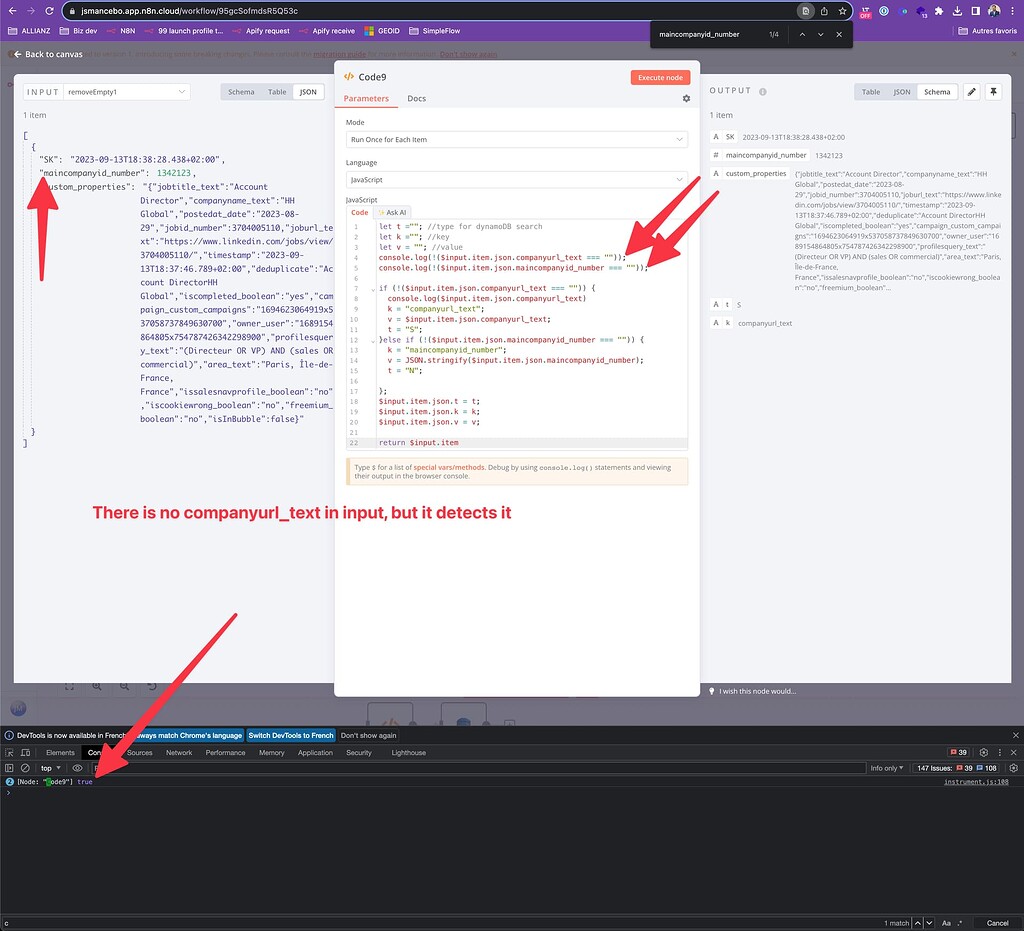Screen dimensions: 1024x931
Task: Open the Network tab in DevTools
Action: point(179,752)
